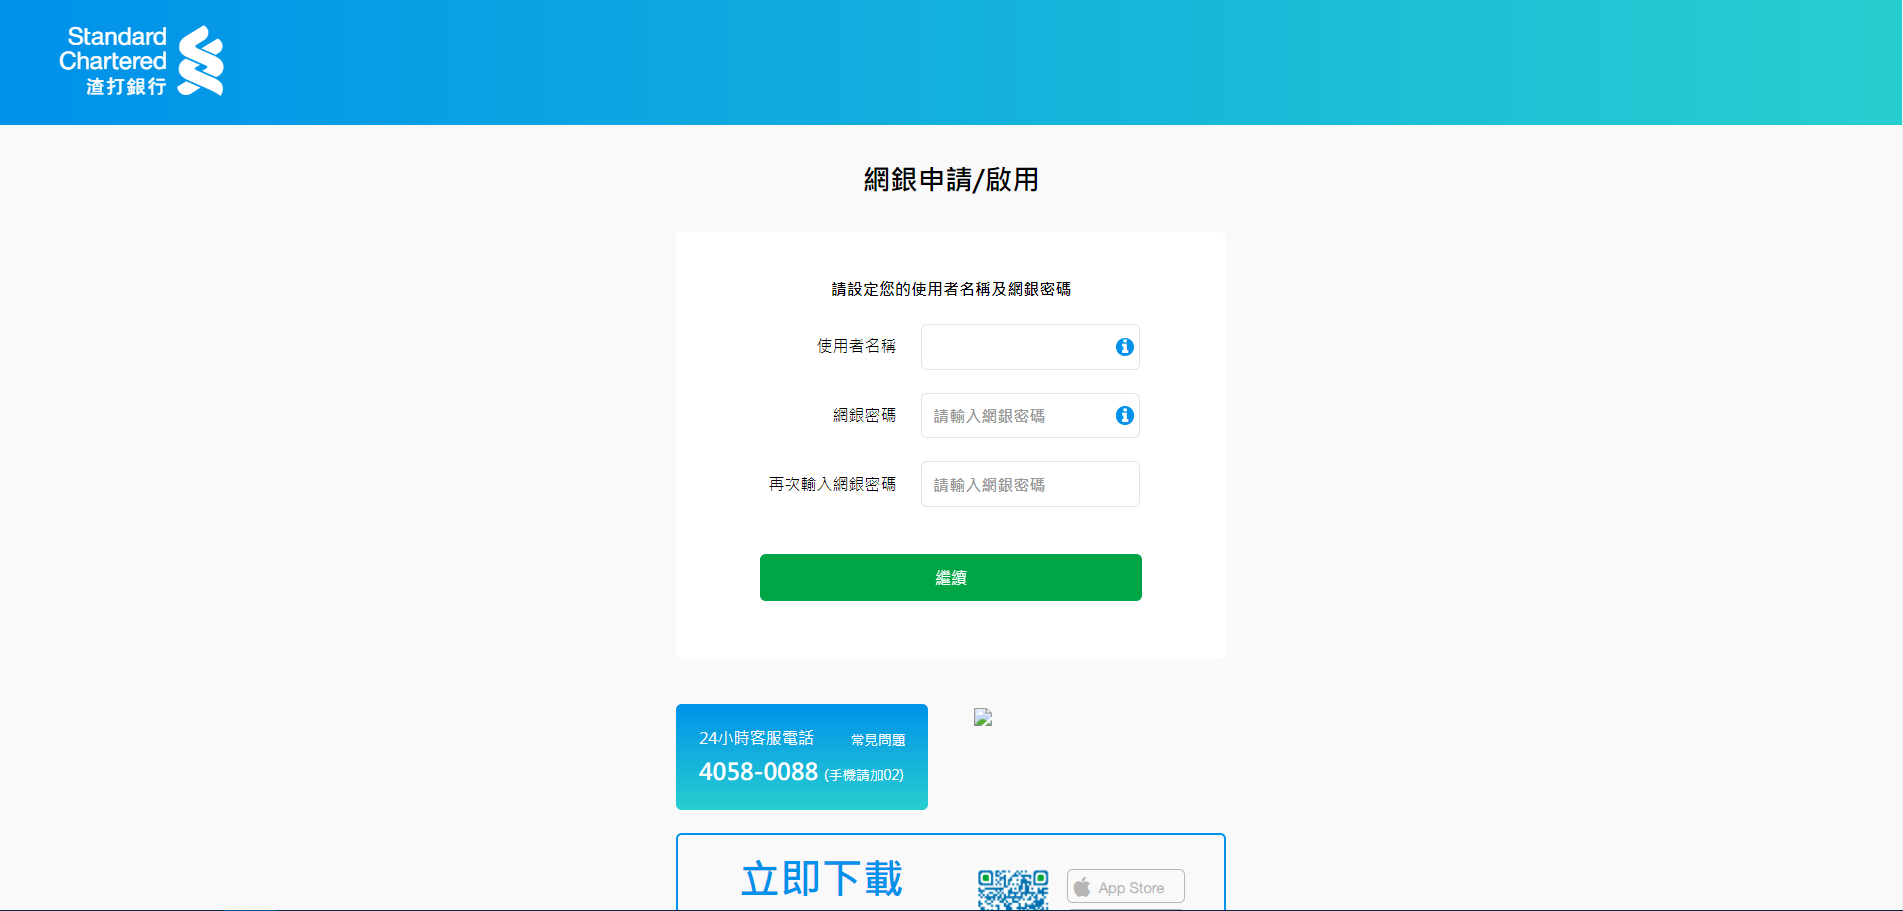The width and height of the screenshot is (1903, 911).
Task: Focus the 網銀密碼 input field
Action: point(1030,416)
